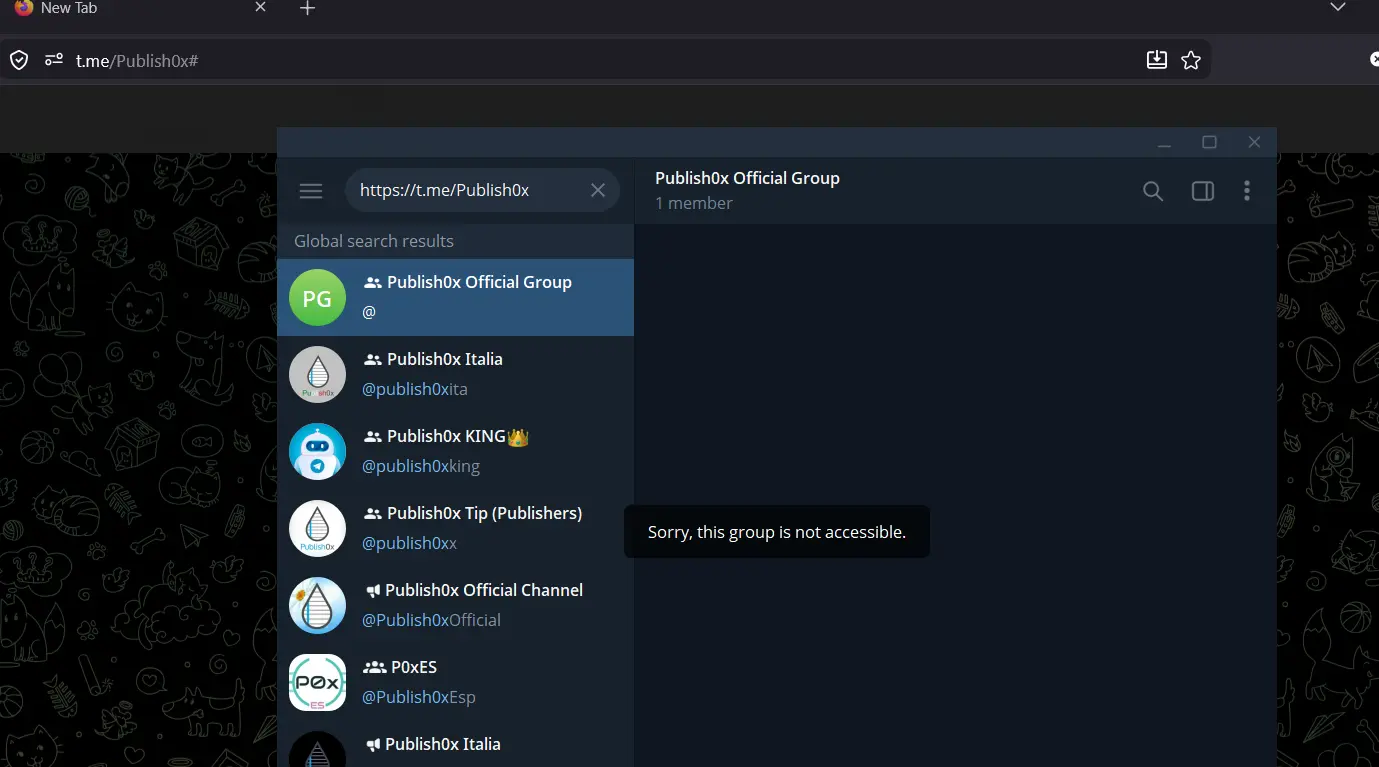Click the Firefox tracking protection shield icon

tap(18, 61)
